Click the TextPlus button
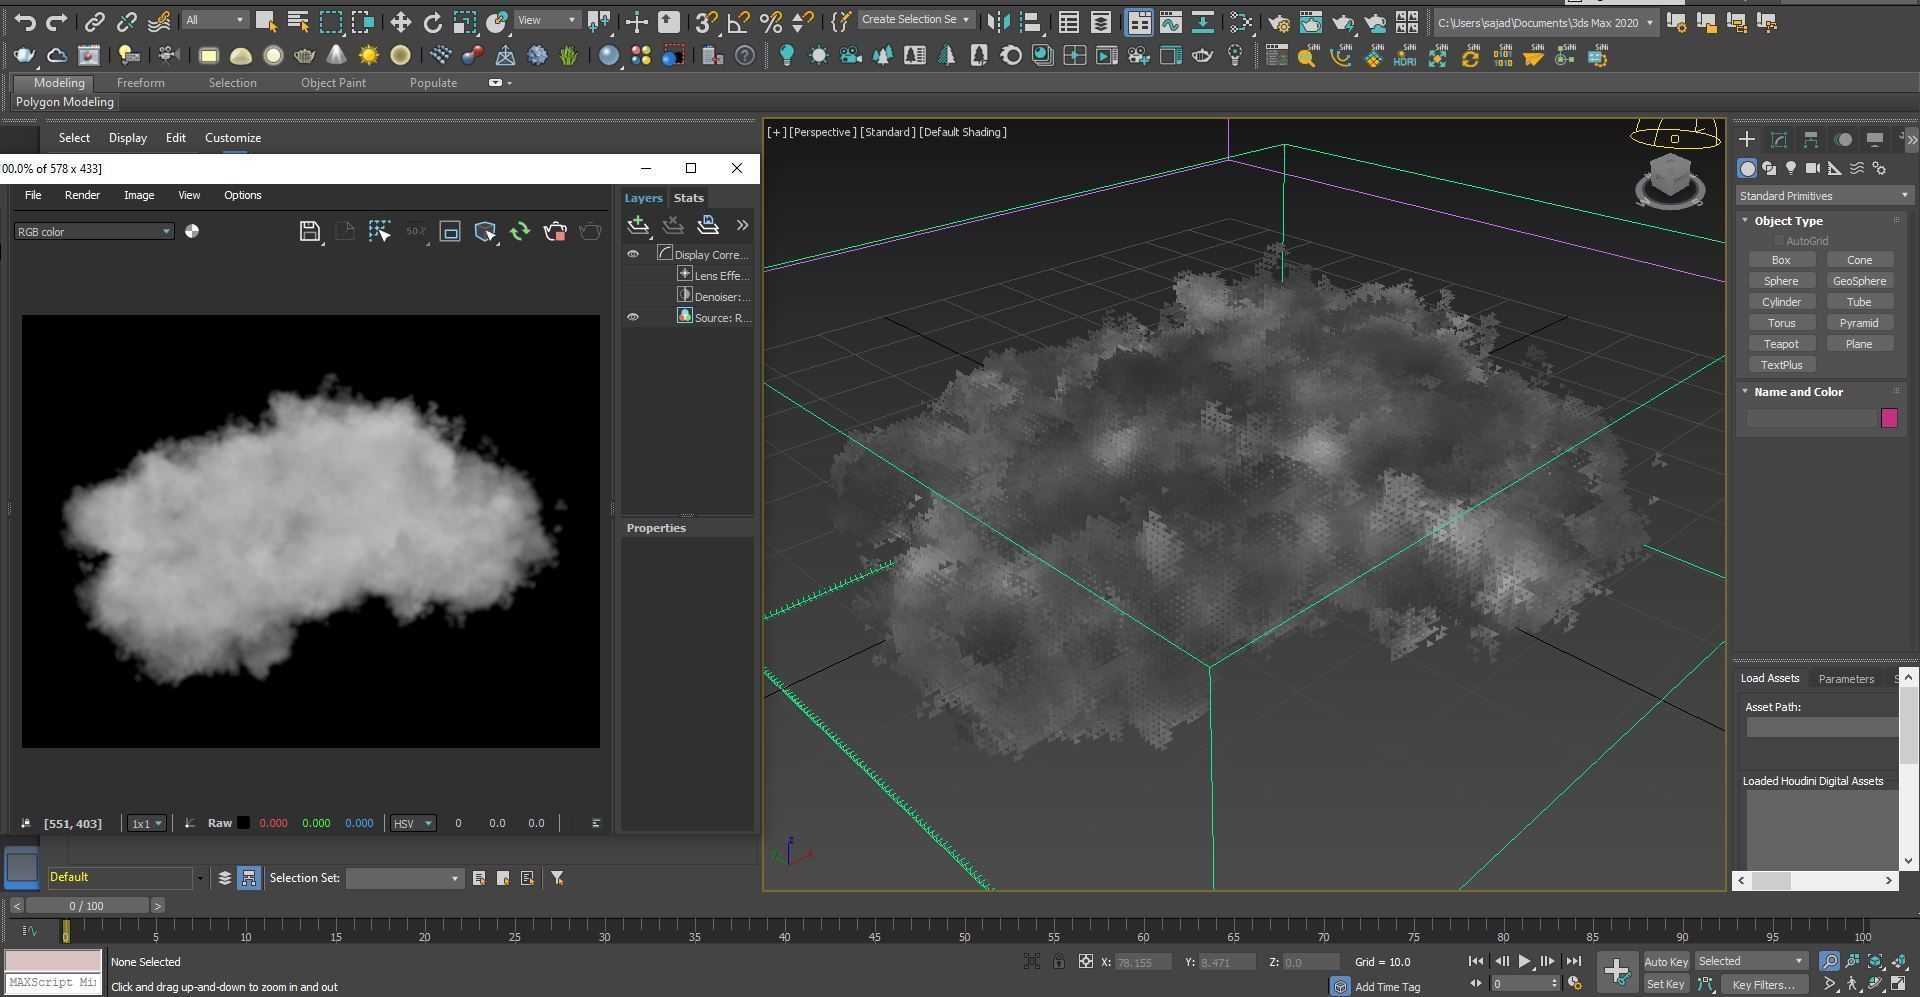This screenshot has width=1920, height=997. [1781, 365]
